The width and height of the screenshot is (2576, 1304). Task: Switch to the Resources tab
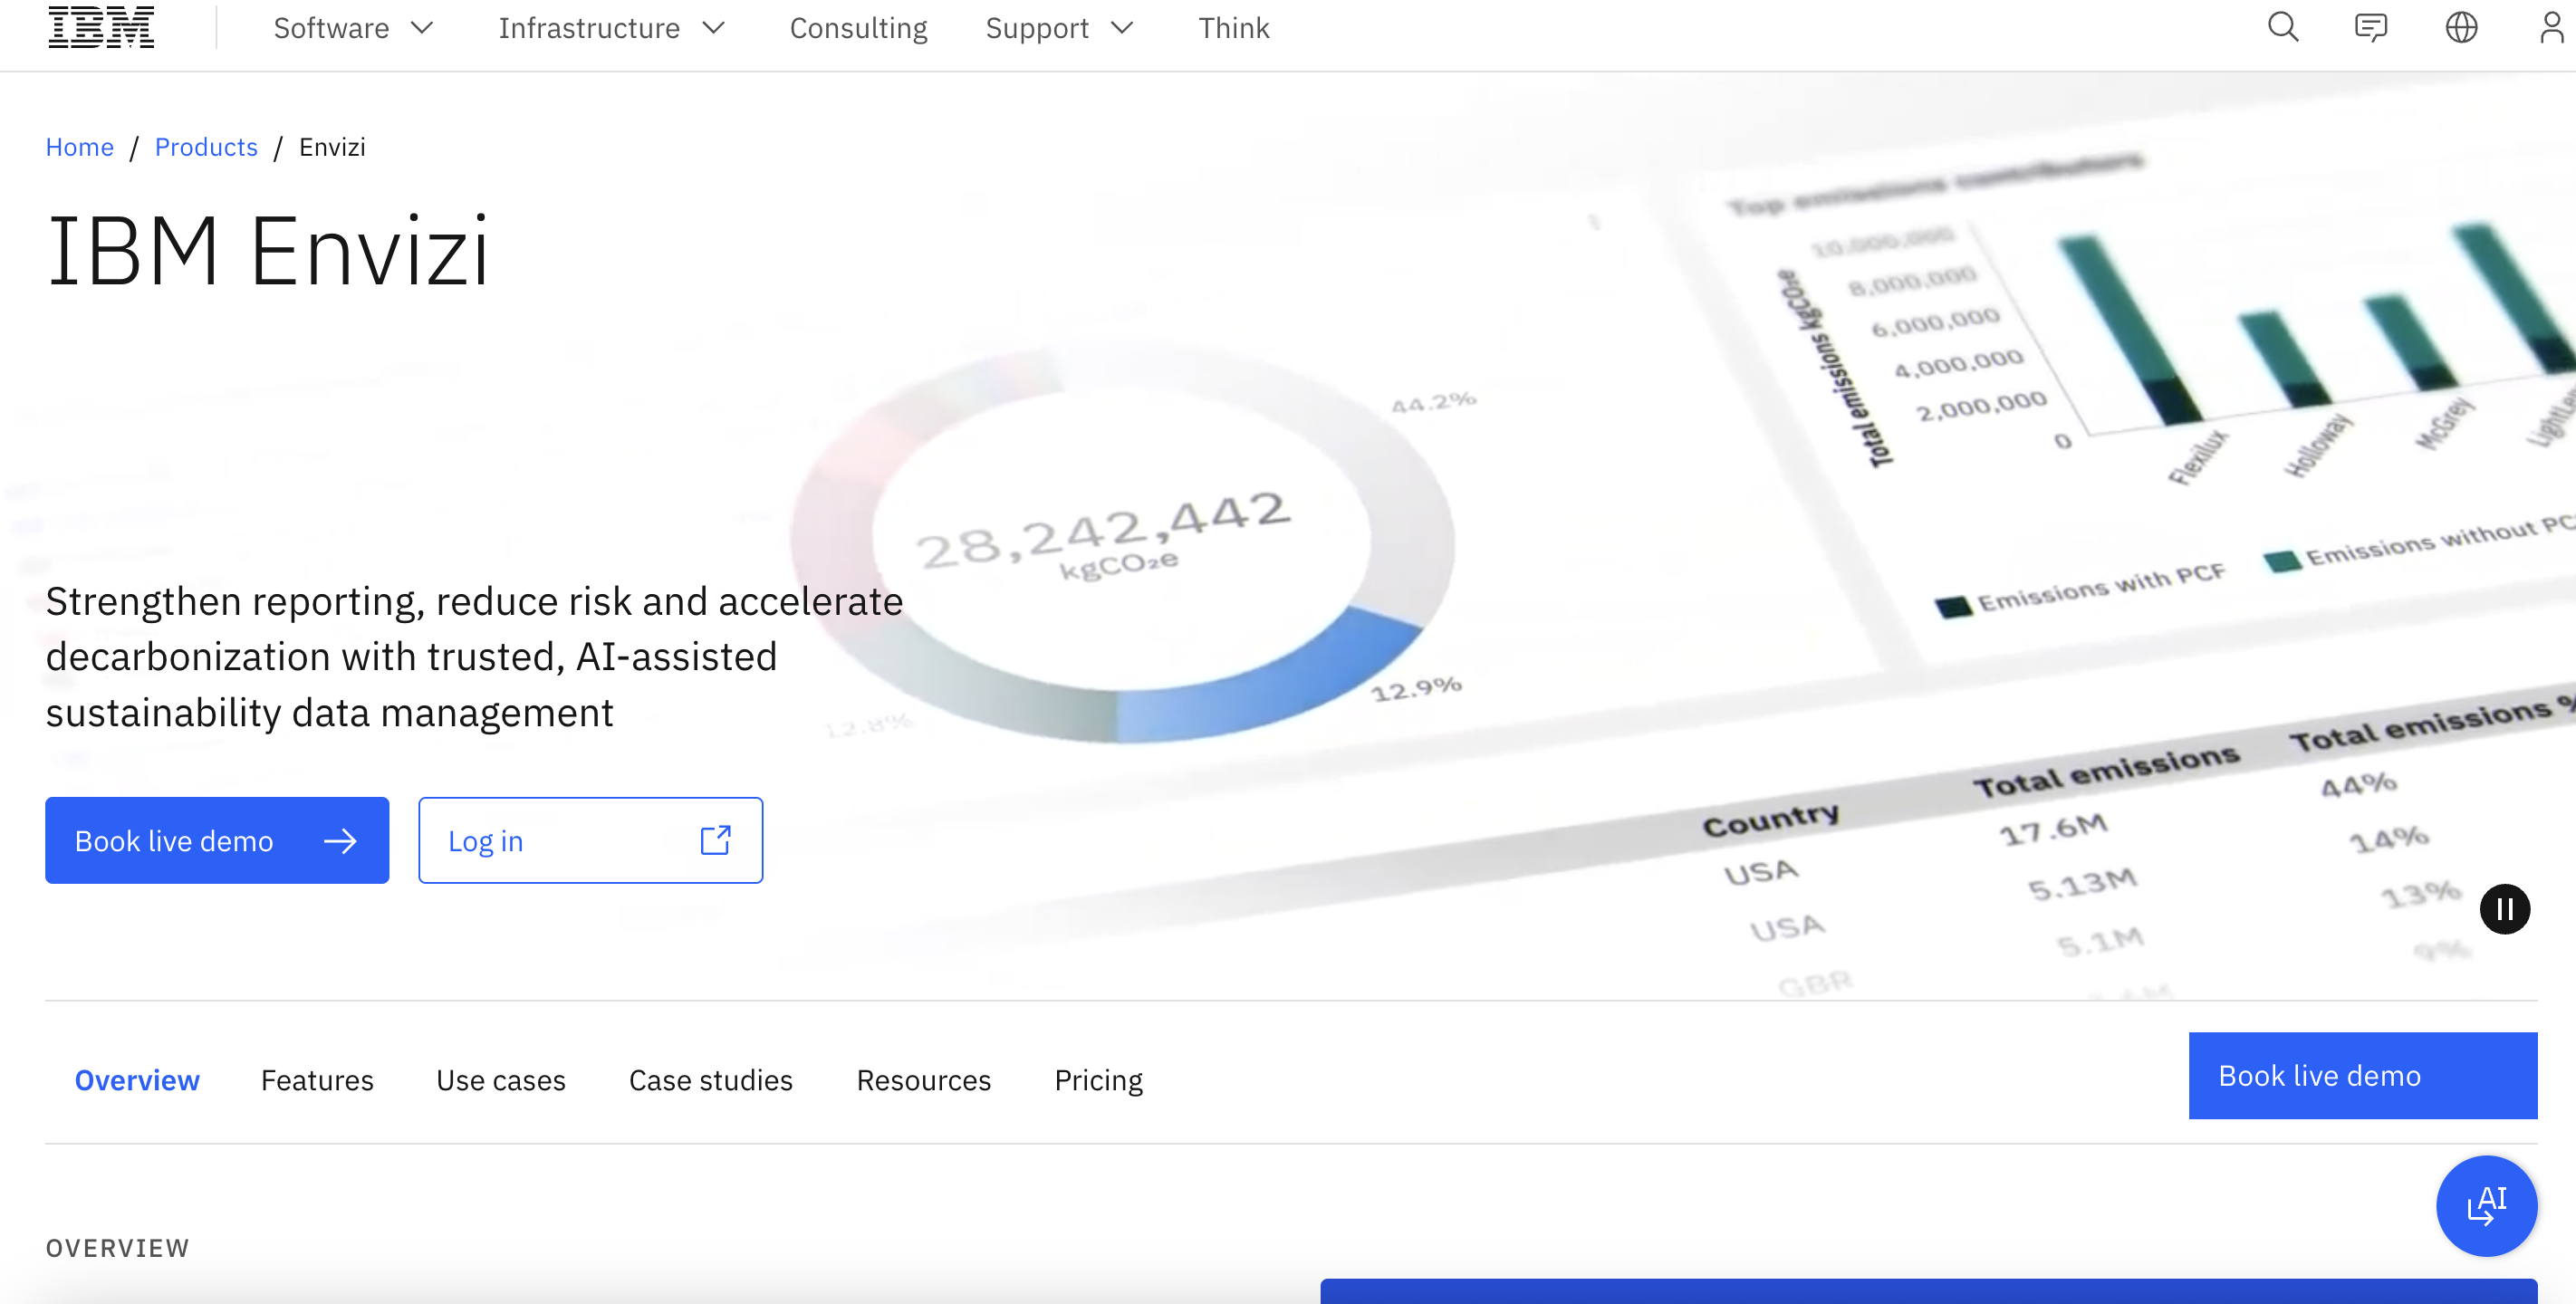pos(923,1080)
